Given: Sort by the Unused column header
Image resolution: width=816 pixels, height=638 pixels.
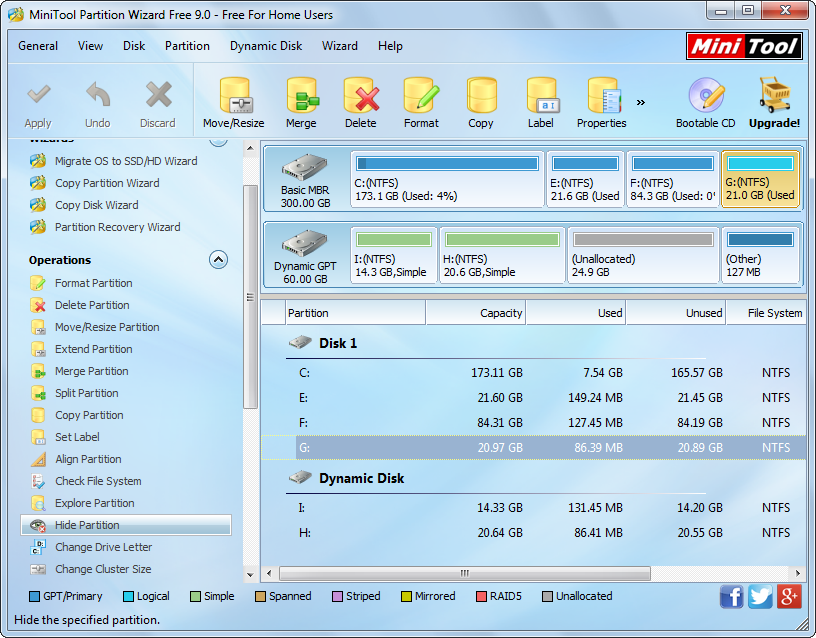Looking at the screenshot, I should 676,313.
